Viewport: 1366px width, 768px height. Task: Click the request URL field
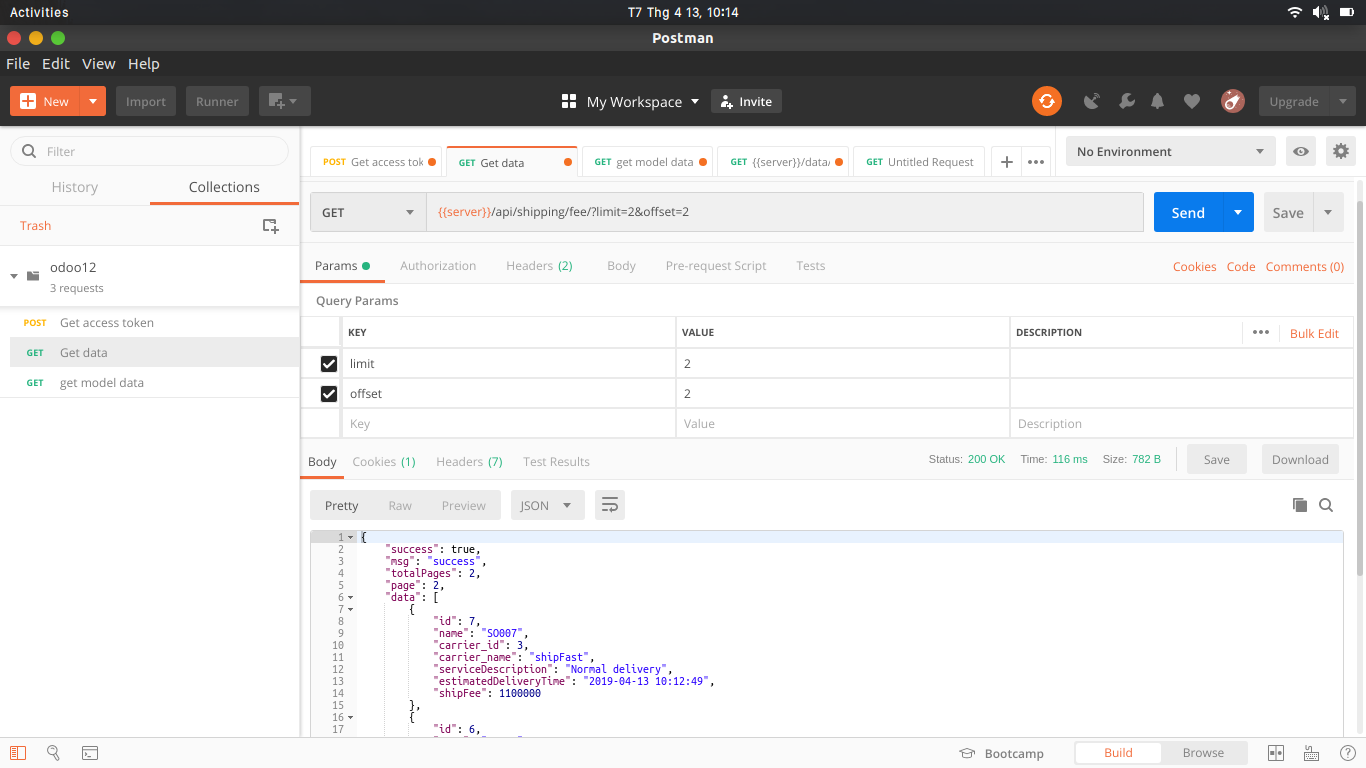pos(785,212)
